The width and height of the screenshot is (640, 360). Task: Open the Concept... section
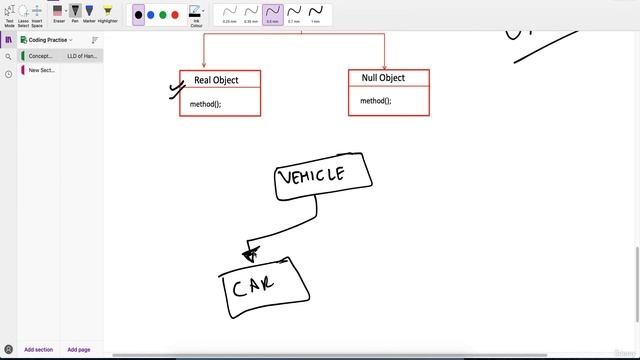click(40, 56)
